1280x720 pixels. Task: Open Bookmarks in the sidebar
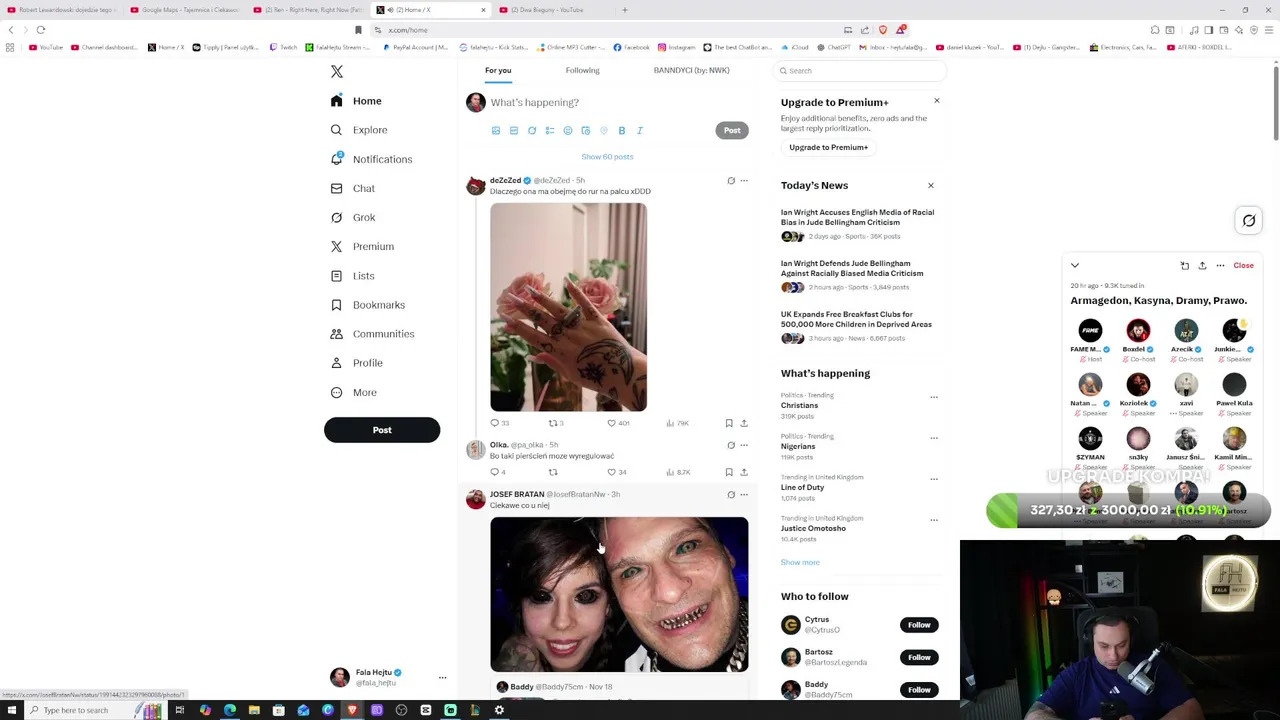(368, 305)
